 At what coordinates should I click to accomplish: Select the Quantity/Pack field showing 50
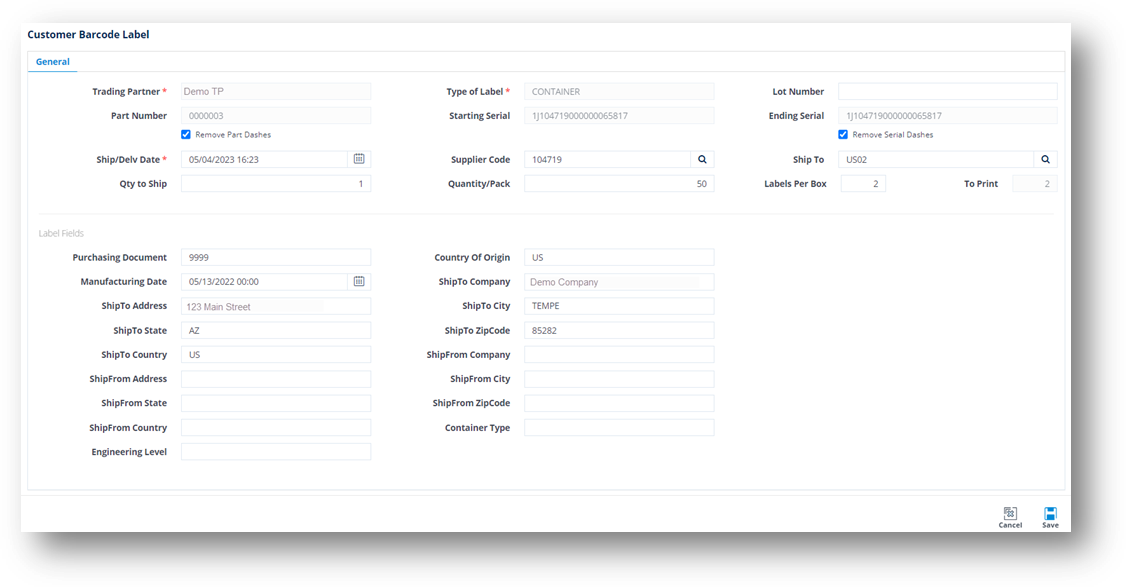pos(619,183)
